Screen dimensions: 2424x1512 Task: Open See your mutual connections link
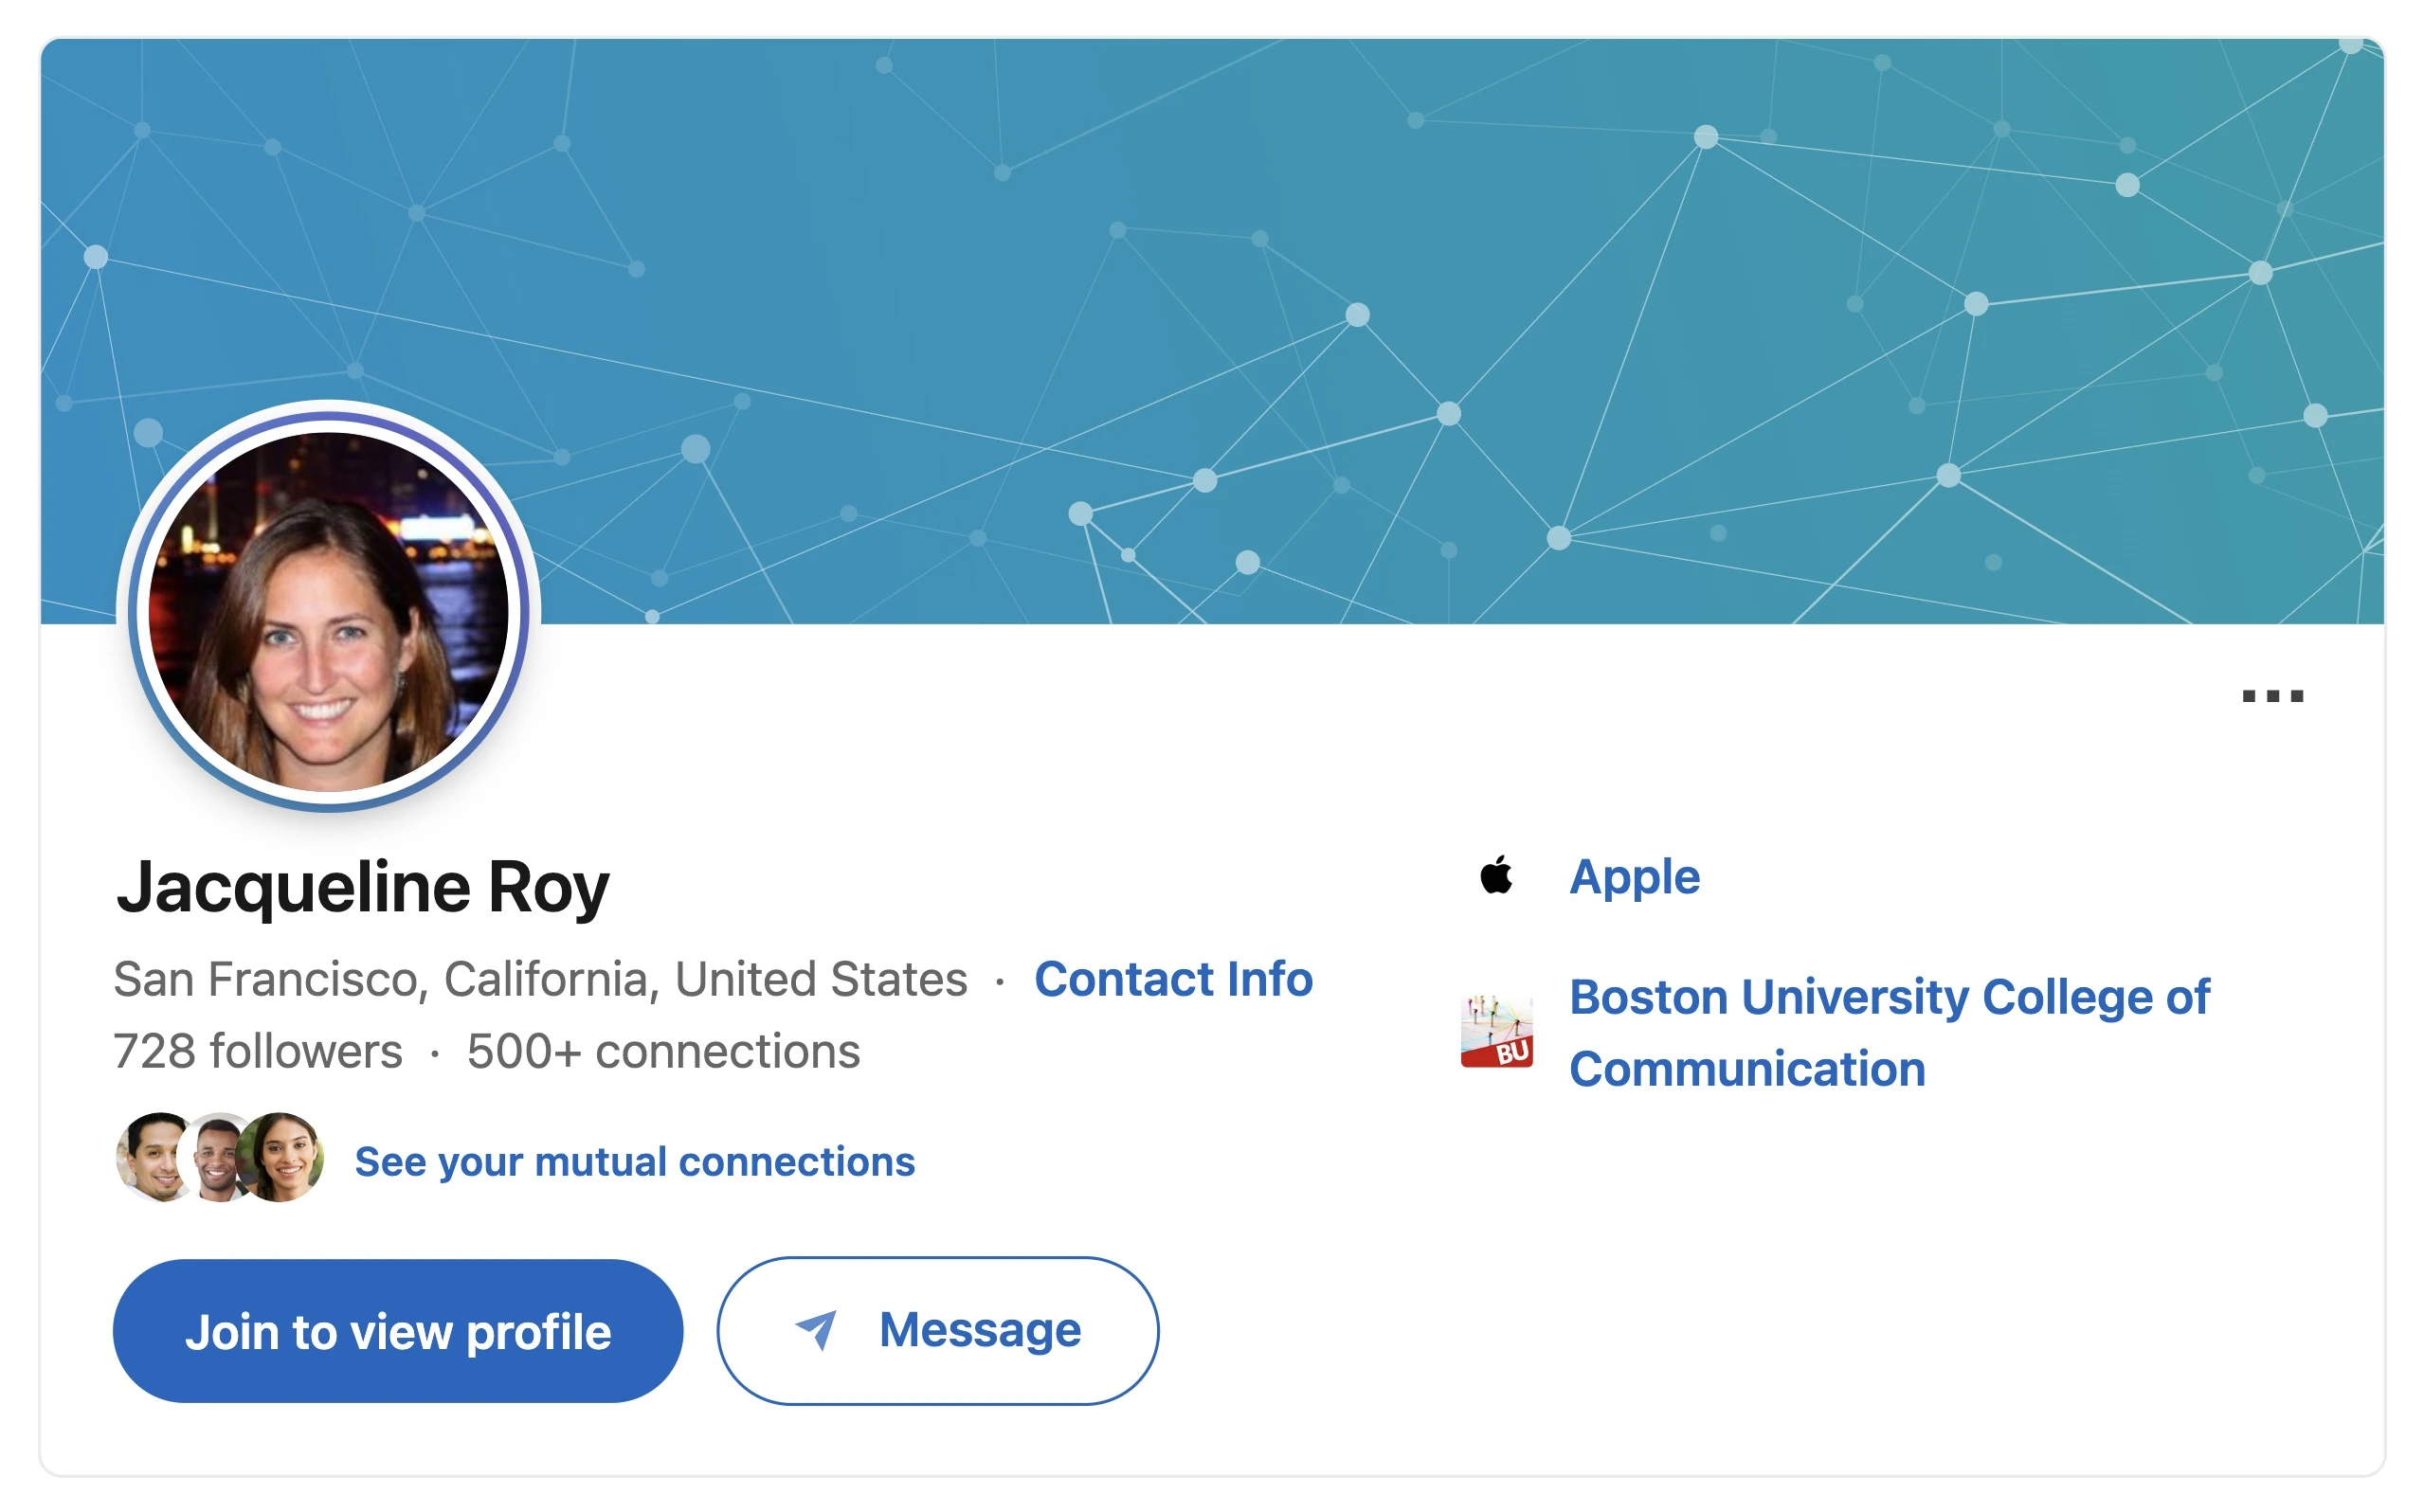click(x=634, y=1161)
